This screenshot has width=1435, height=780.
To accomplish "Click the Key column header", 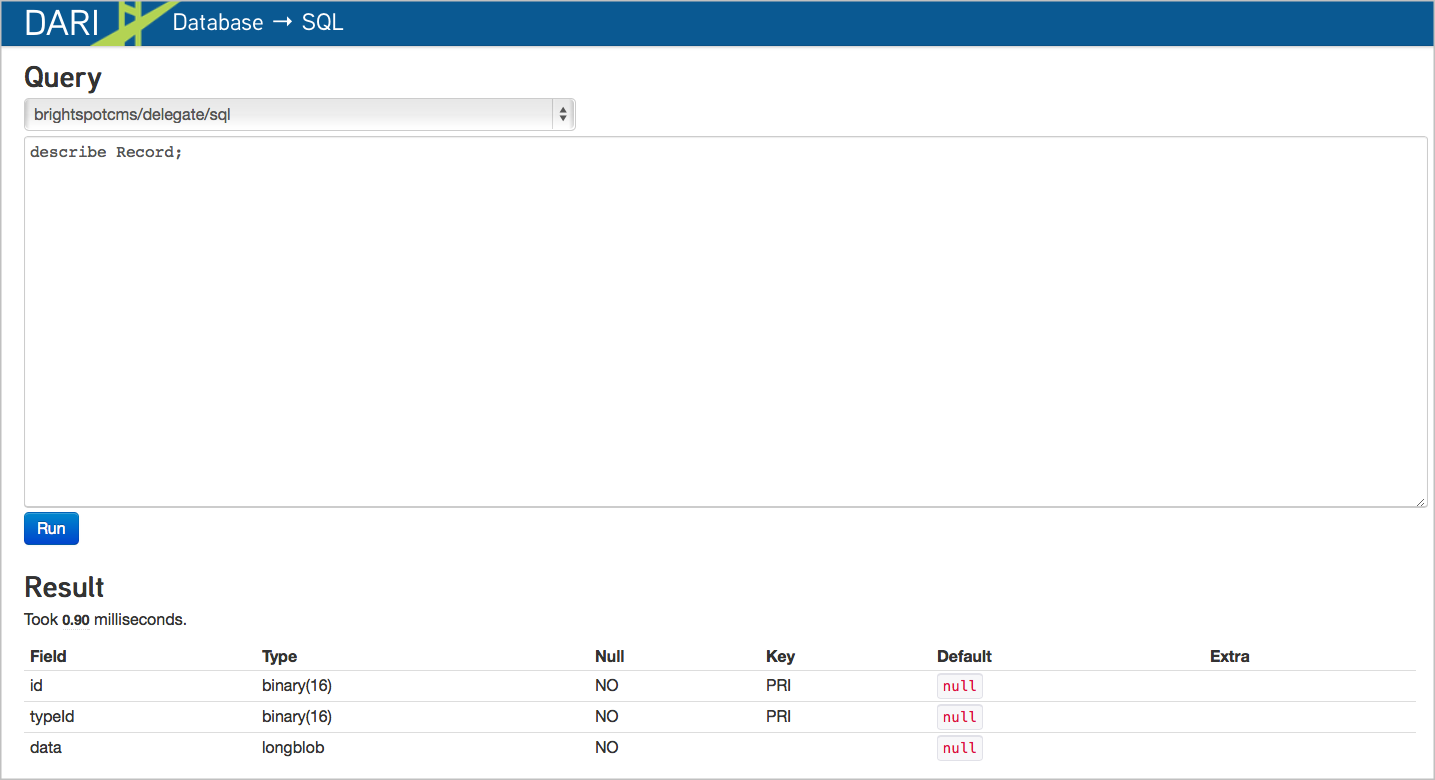I will (x=780, y=656).
